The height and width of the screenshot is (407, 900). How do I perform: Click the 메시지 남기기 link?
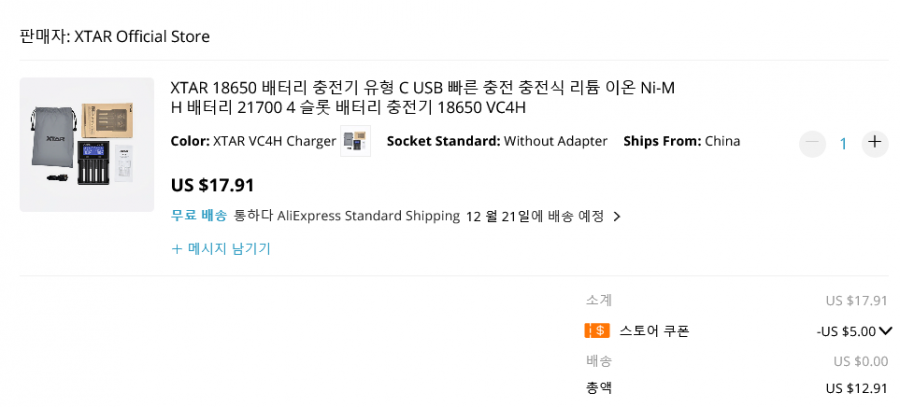click(229, 249)
